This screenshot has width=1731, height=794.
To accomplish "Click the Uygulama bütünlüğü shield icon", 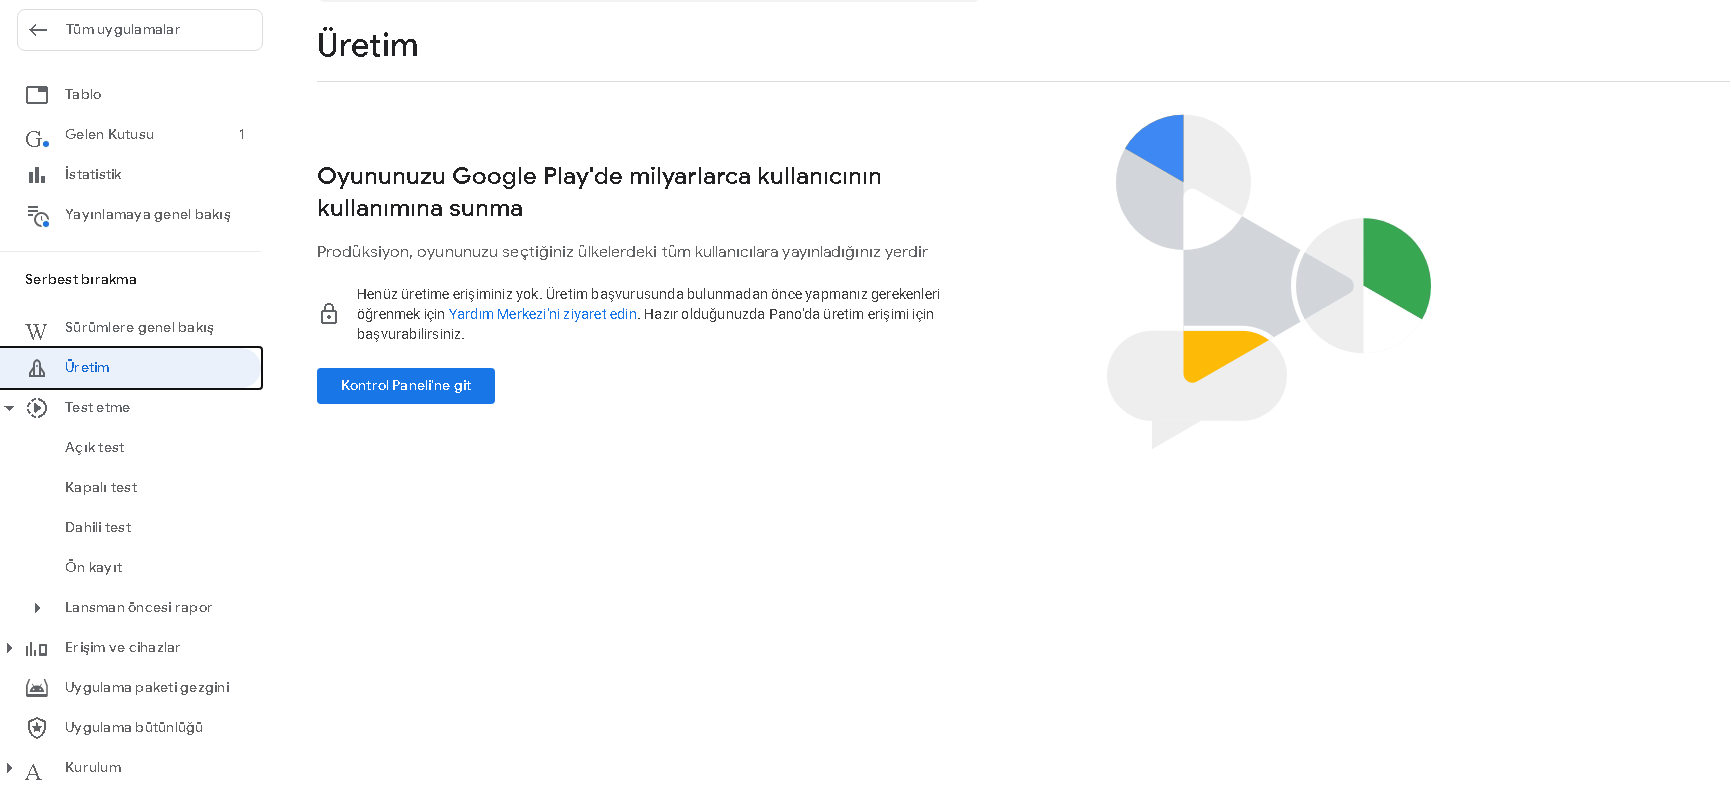I will (37, 728).
